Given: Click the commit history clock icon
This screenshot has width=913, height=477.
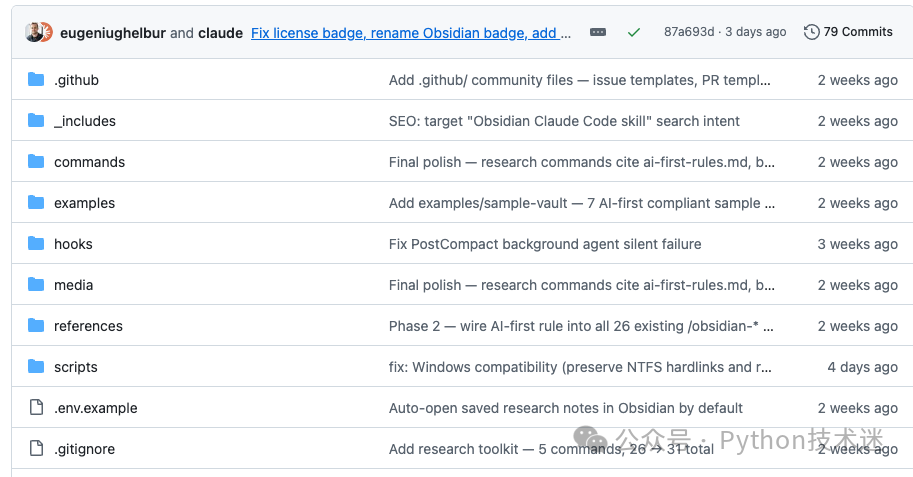Looking at the screenshot, I should click(812, 32).
